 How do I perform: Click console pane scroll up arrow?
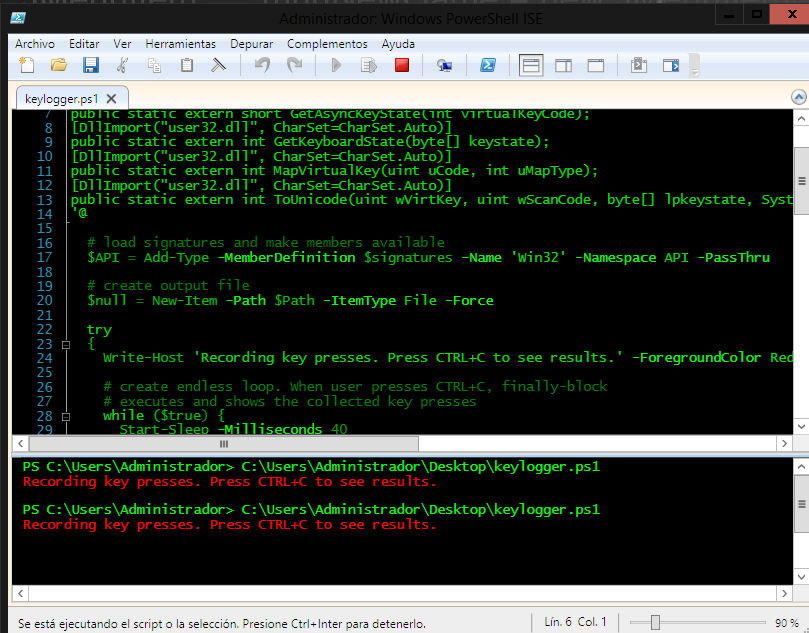coord(801,467)
